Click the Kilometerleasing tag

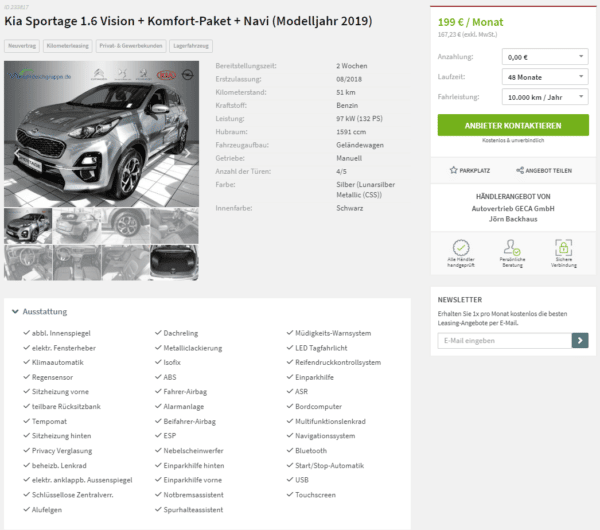(68, 46)
